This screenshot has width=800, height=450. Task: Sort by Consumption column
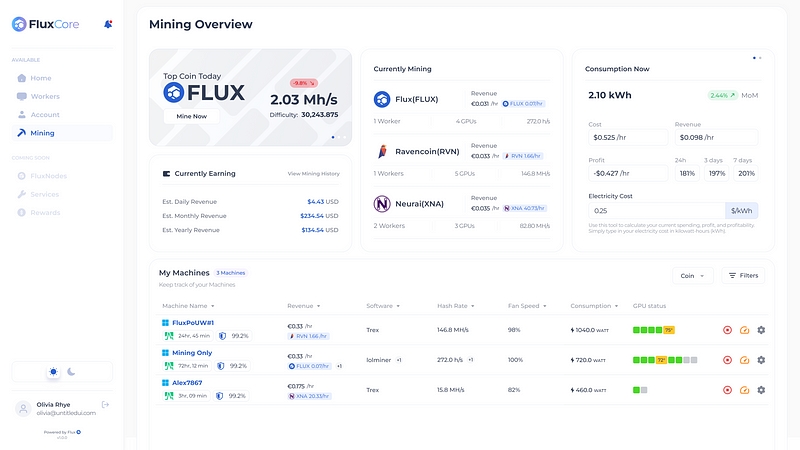(594, 306)
